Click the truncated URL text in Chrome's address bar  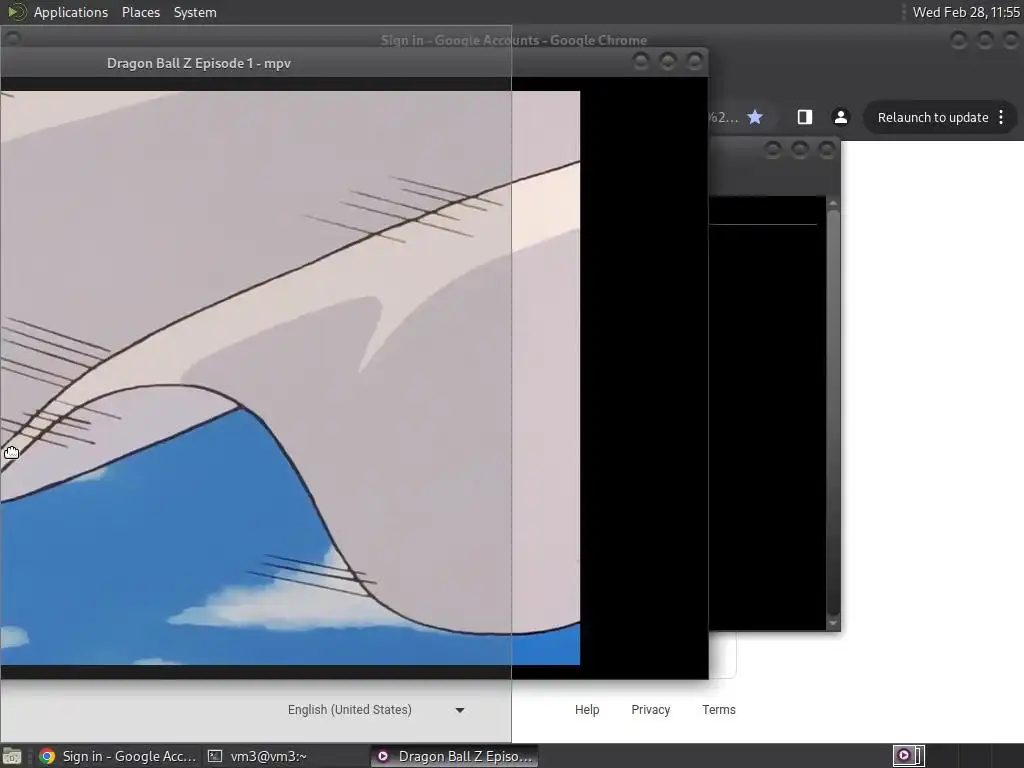click(723, 118)
